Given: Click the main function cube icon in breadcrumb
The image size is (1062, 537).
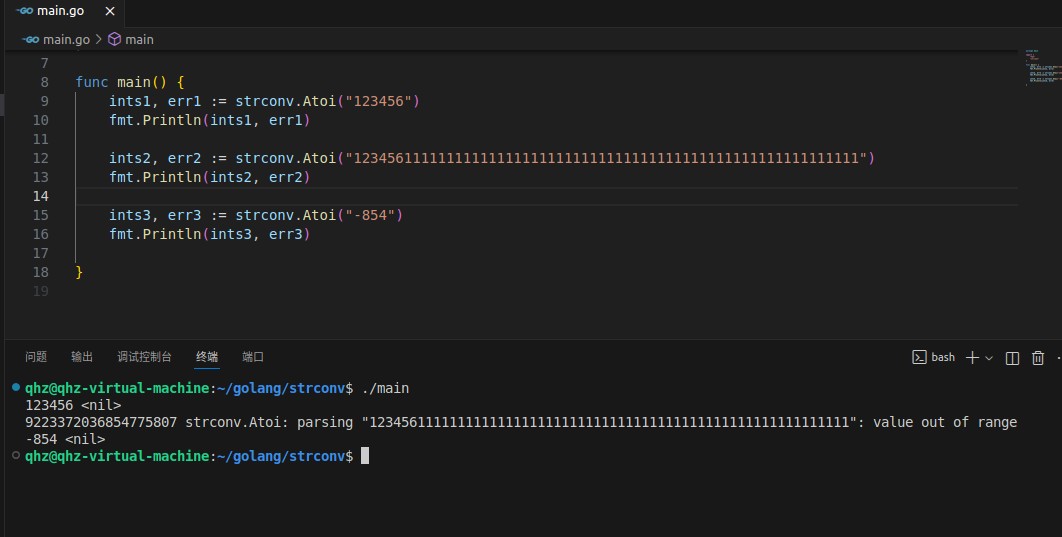Looking at the screenshot, I should (x=114, y=39).
